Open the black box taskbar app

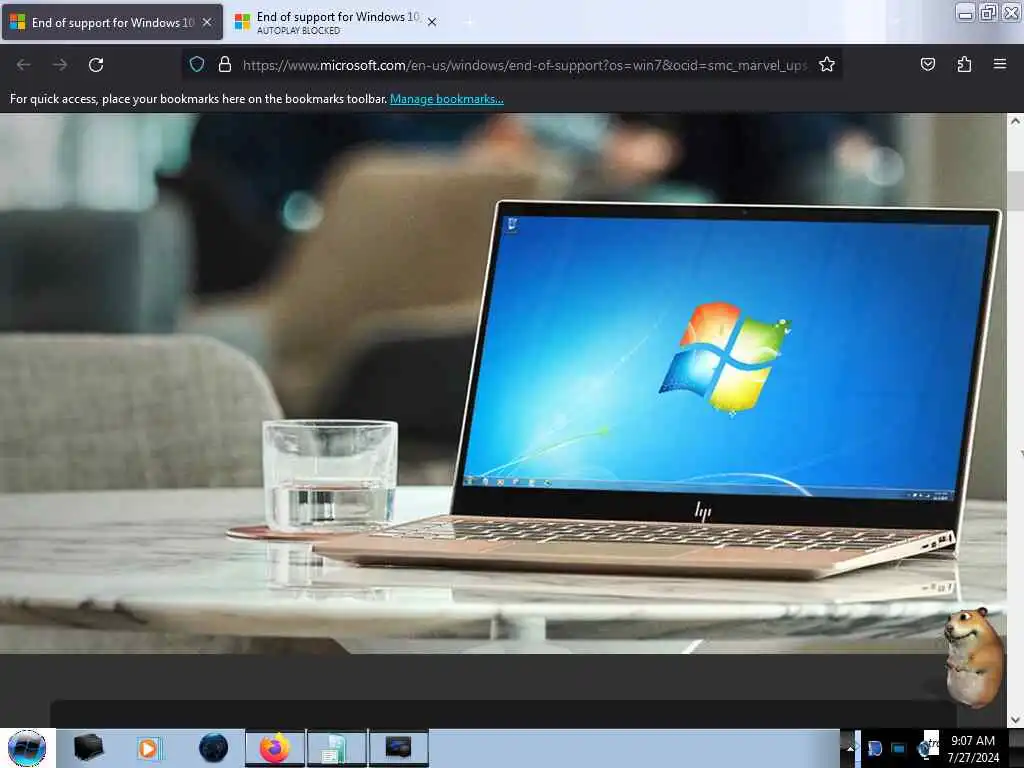88,748
